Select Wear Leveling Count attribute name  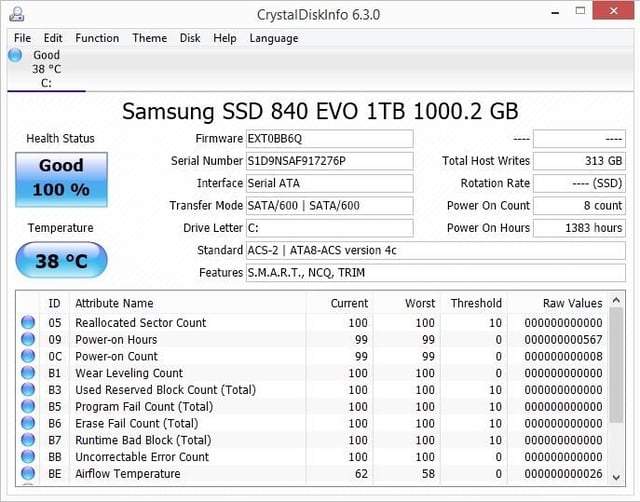[x=129, y=373]
